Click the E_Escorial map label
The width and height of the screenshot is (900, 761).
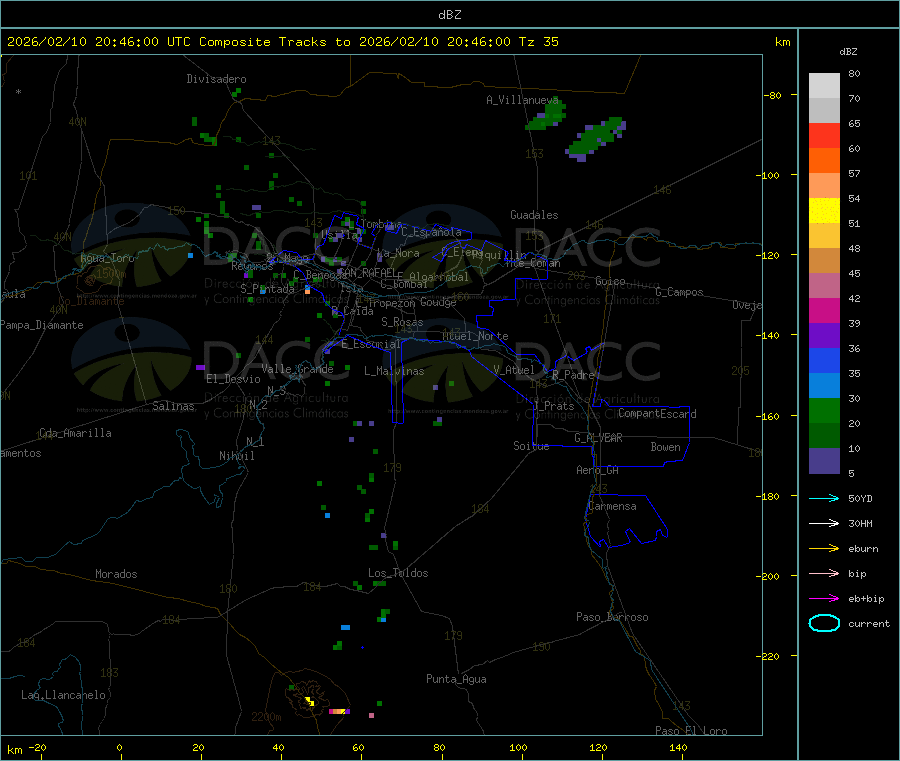371,344
